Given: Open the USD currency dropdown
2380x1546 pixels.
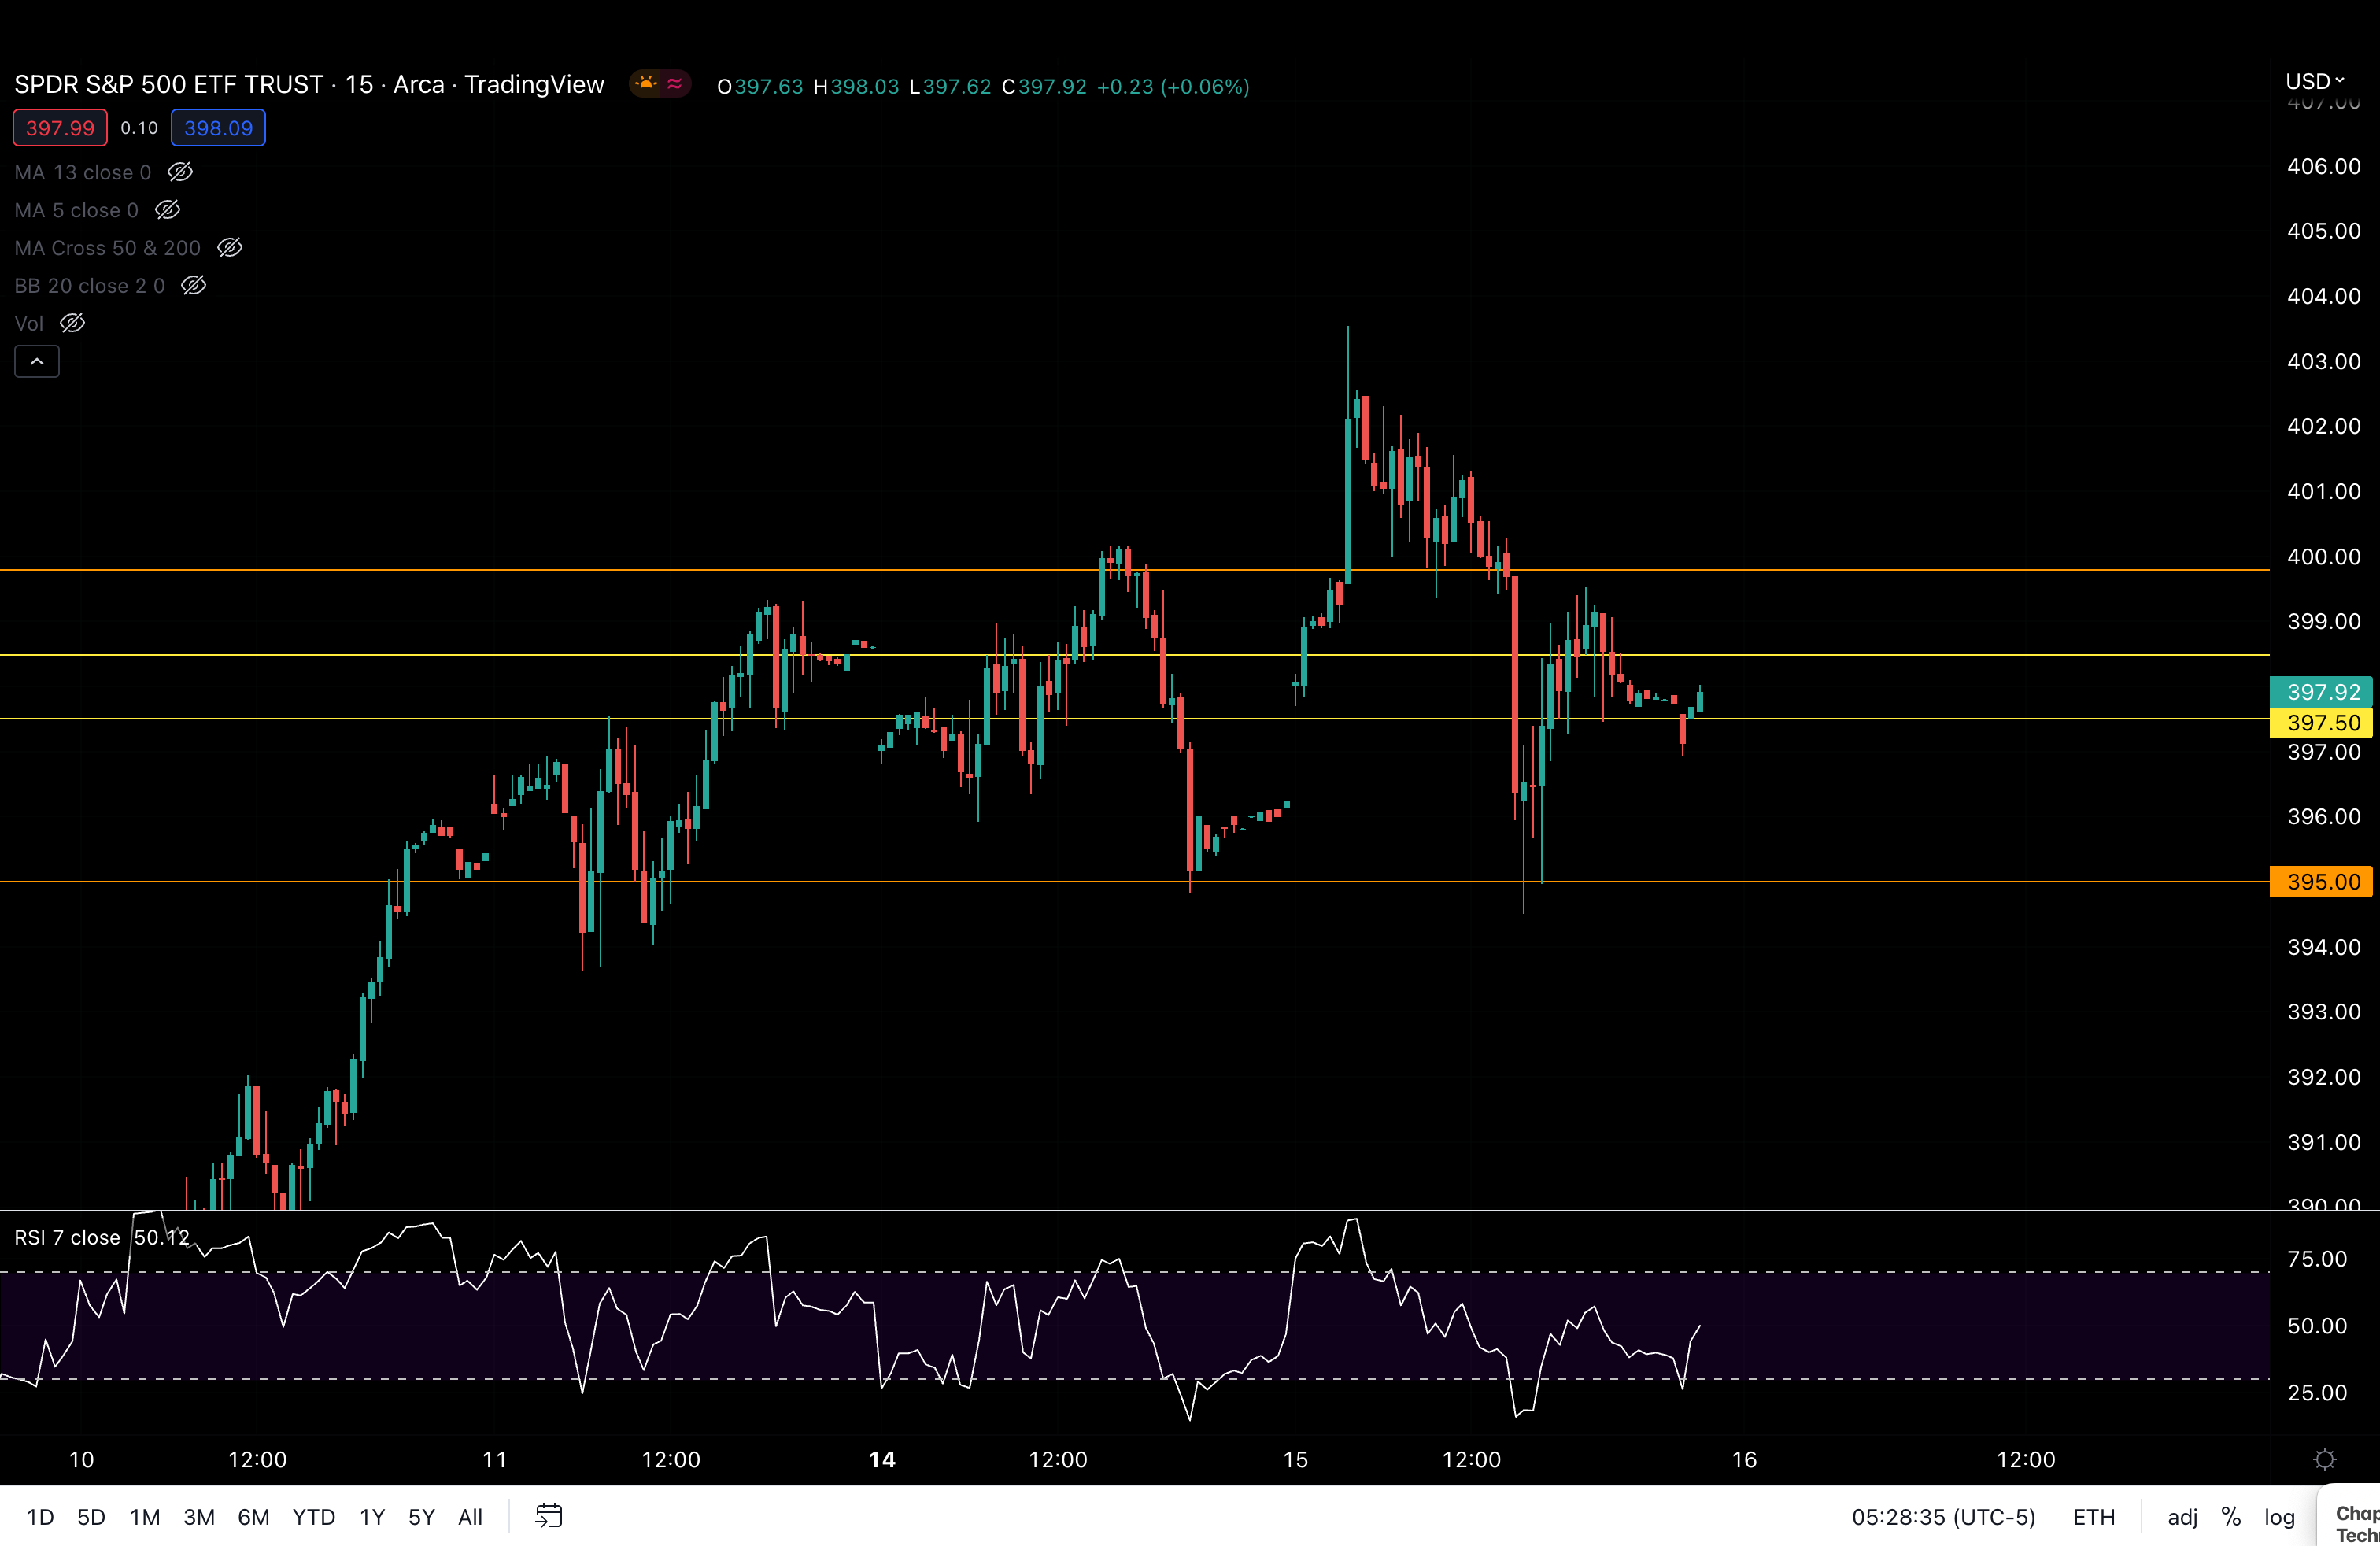Looking at the screenshot, I should 2314,82.
